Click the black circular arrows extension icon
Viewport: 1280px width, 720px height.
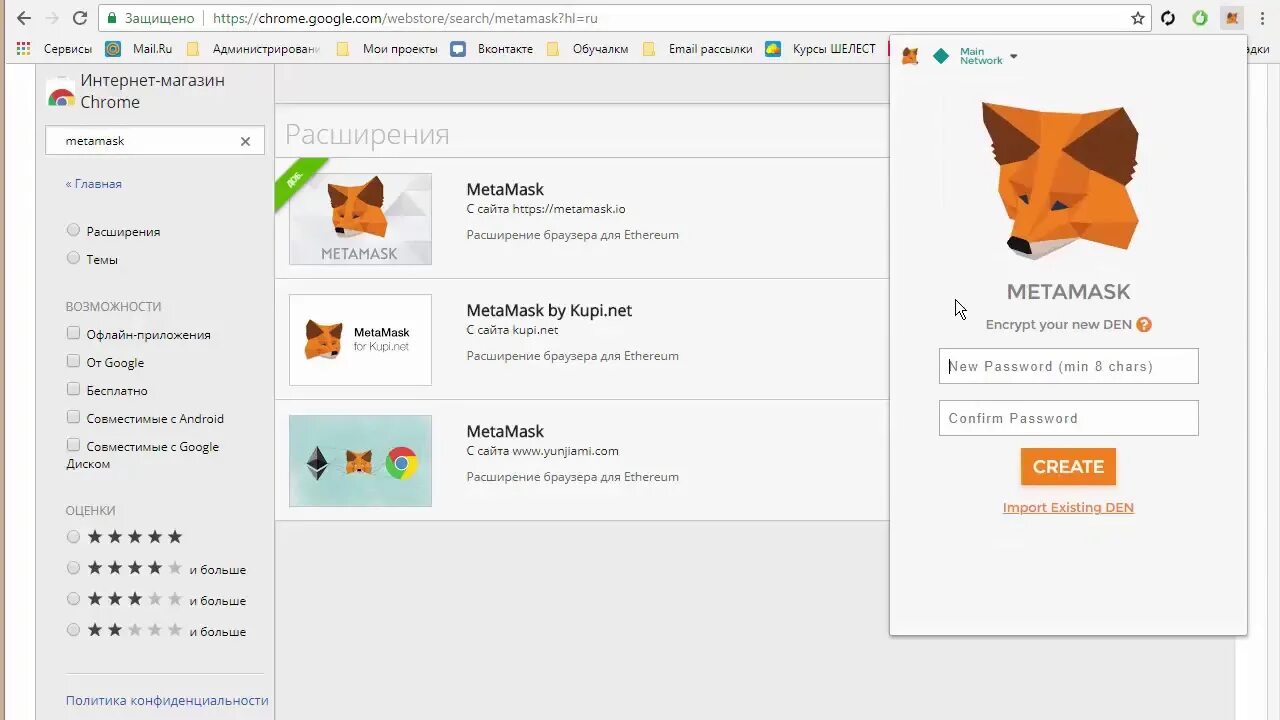1168,18
